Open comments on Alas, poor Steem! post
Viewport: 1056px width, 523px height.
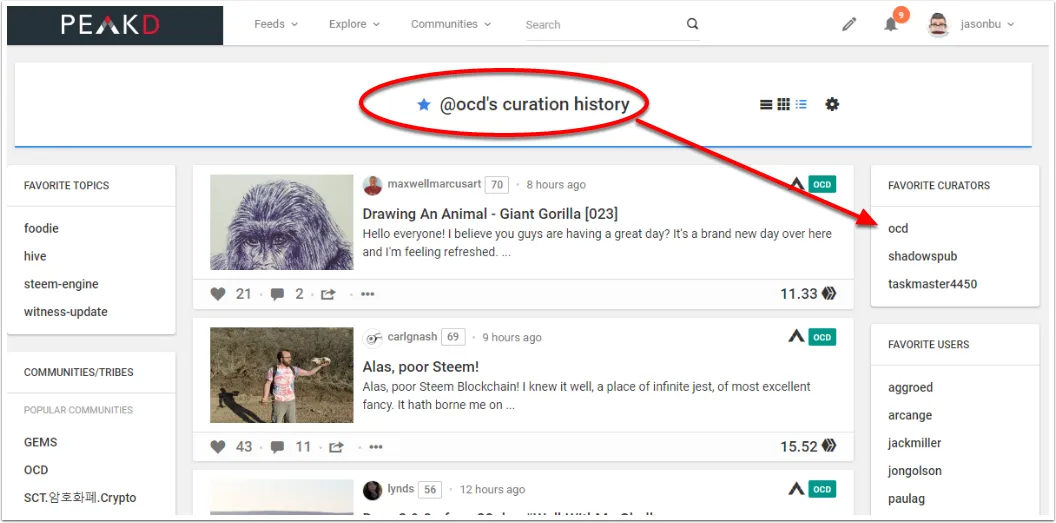(277, 447)
